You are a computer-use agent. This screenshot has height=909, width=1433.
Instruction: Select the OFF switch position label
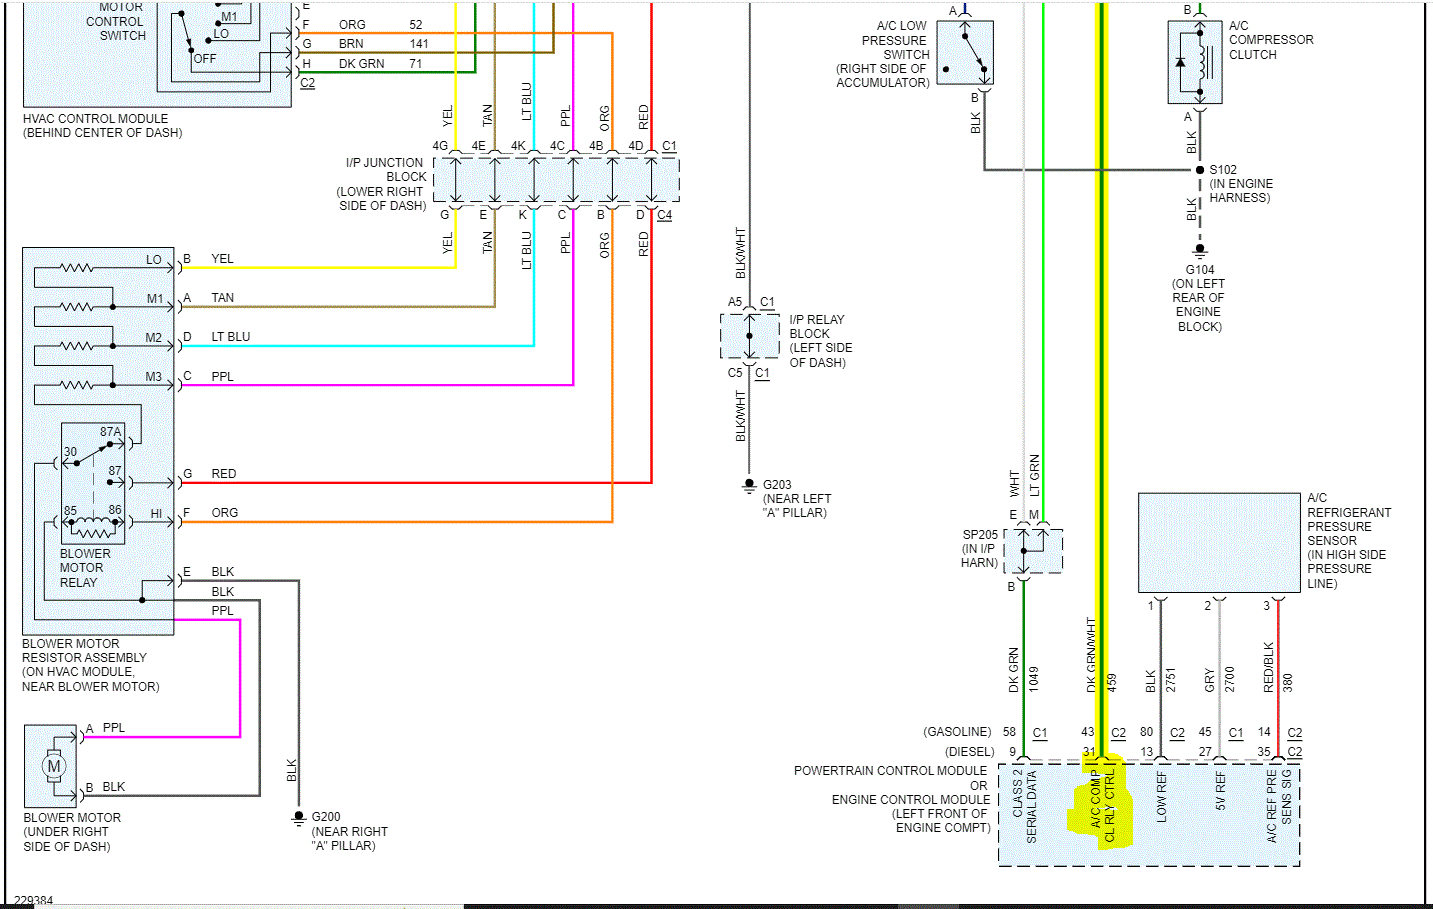[x=204, y=59]
